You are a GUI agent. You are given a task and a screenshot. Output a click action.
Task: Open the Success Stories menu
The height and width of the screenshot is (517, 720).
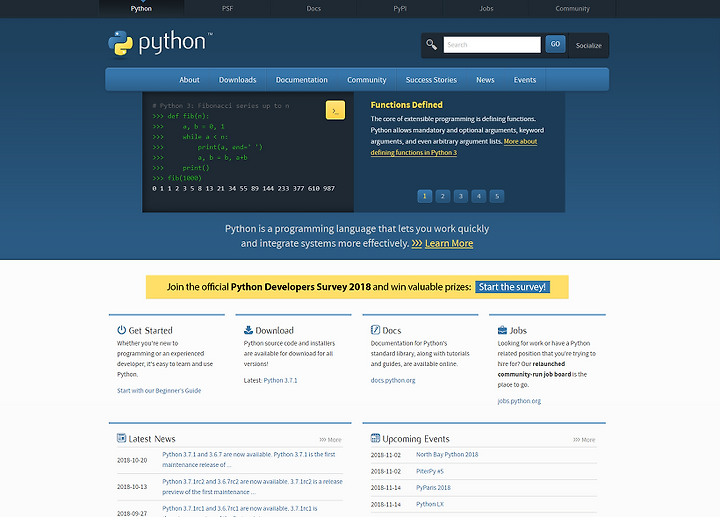431,80
